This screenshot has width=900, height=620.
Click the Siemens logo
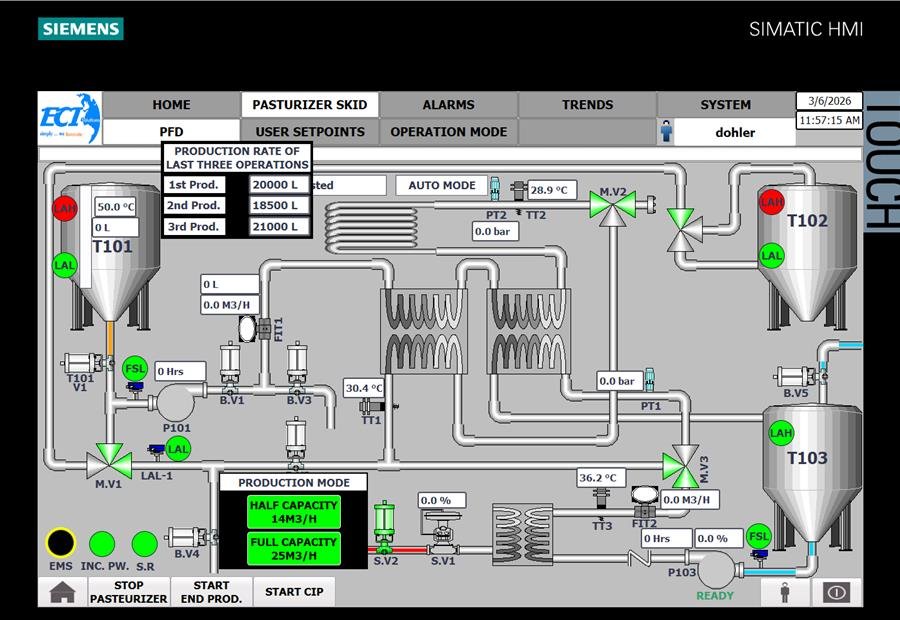[81, 29]
